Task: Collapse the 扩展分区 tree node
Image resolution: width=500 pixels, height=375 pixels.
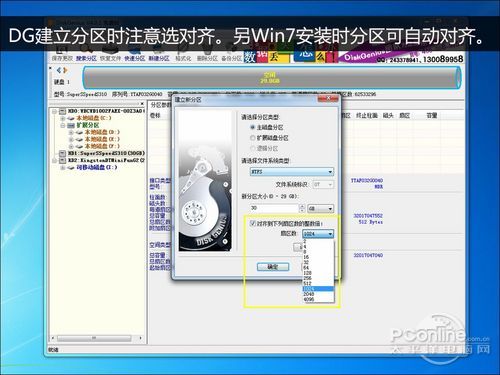Action: [62, 125]
